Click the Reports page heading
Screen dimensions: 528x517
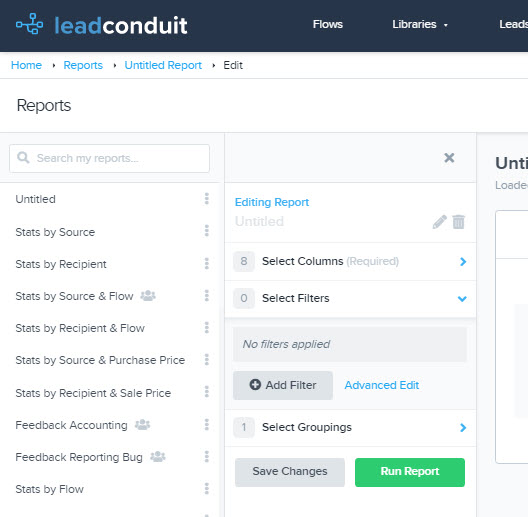coord(44,105)
